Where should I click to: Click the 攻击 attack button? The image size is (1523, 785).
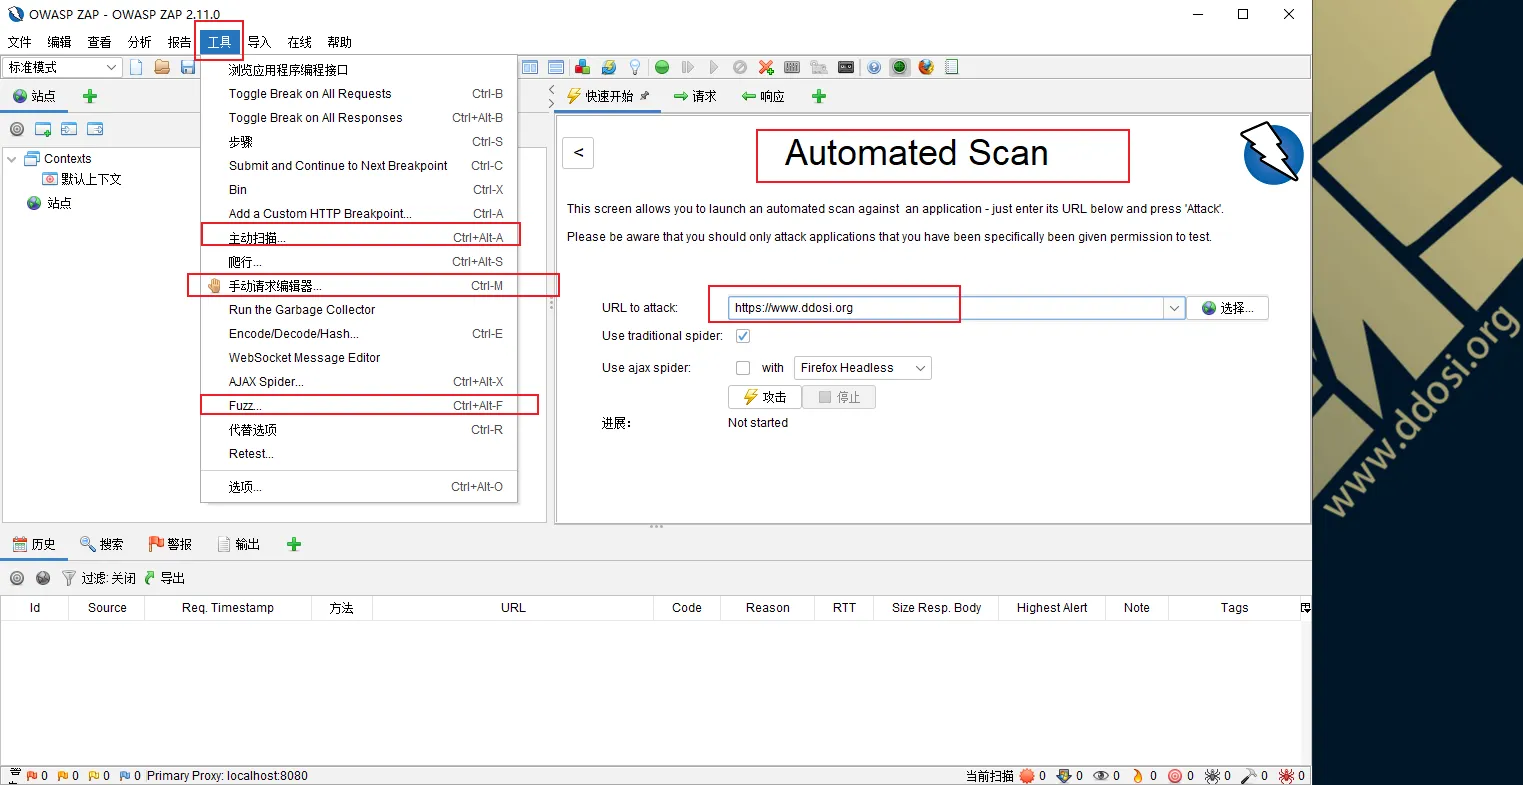coord(765,397)
